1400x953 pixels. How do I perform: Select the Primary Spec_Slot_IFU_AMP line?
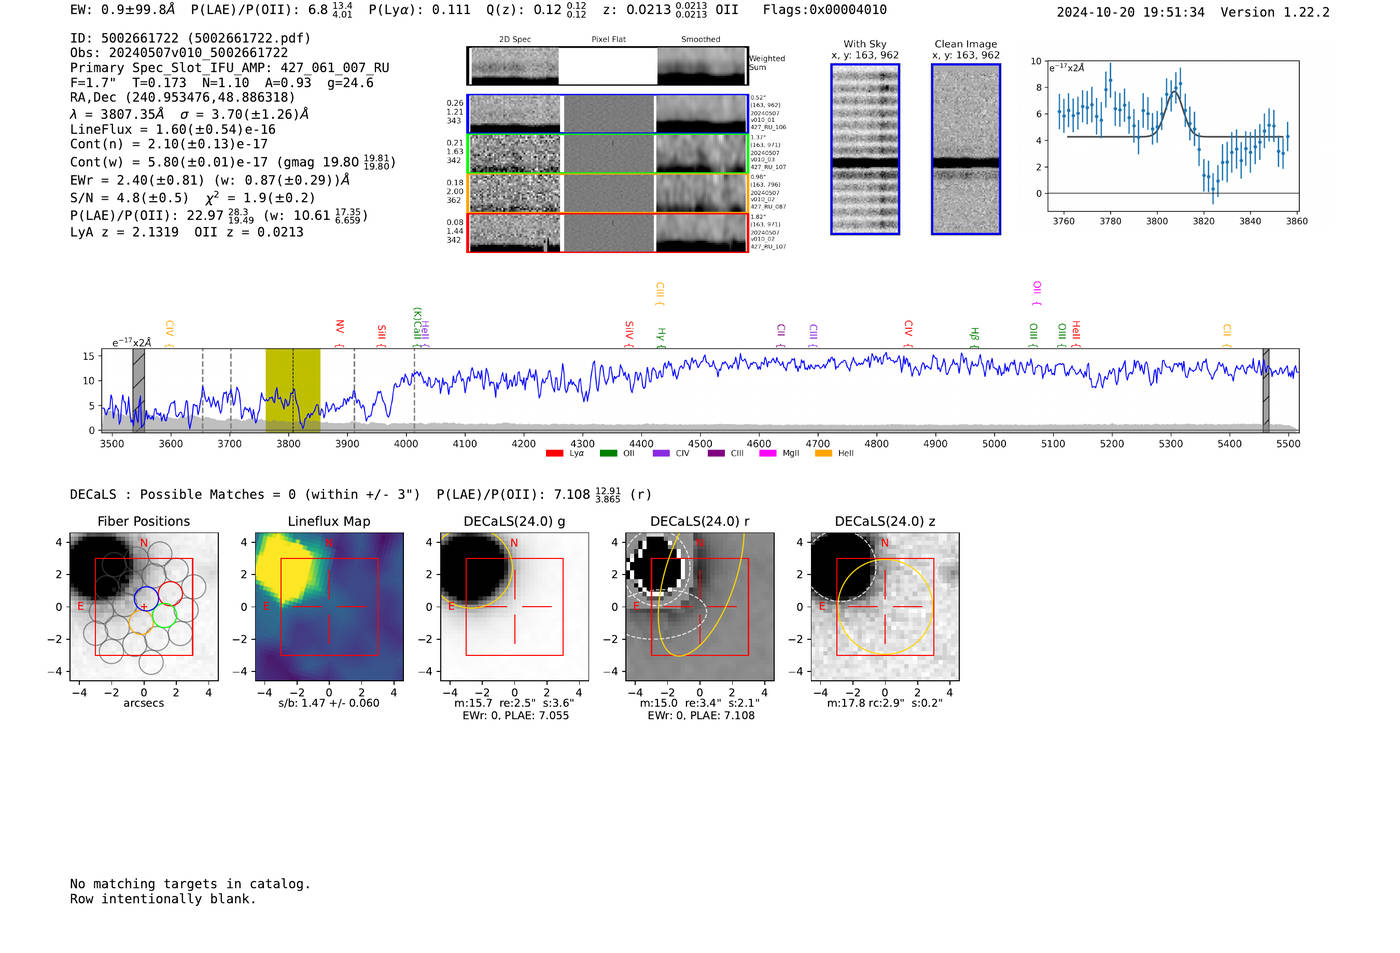pyautogui.click(x=230, y=68)
